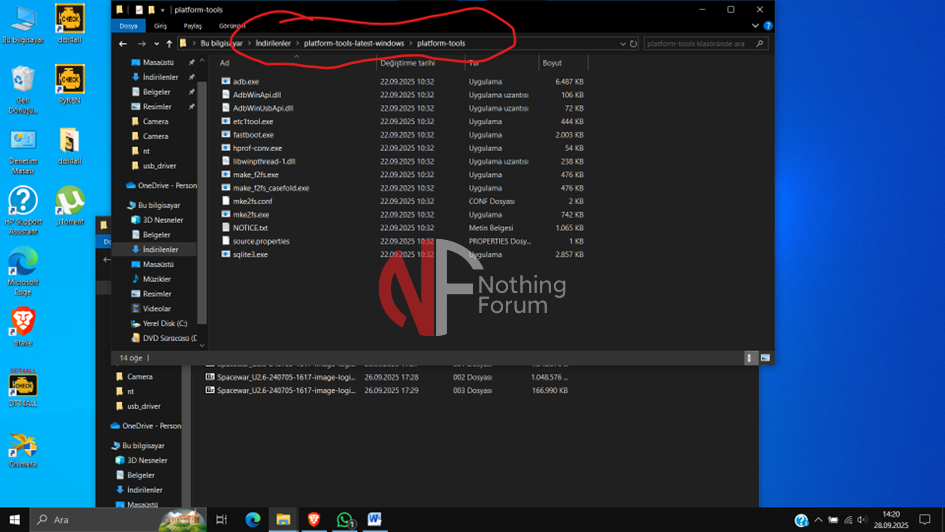Open Microsoft Edge desktop shortcut

click(22, 264)
